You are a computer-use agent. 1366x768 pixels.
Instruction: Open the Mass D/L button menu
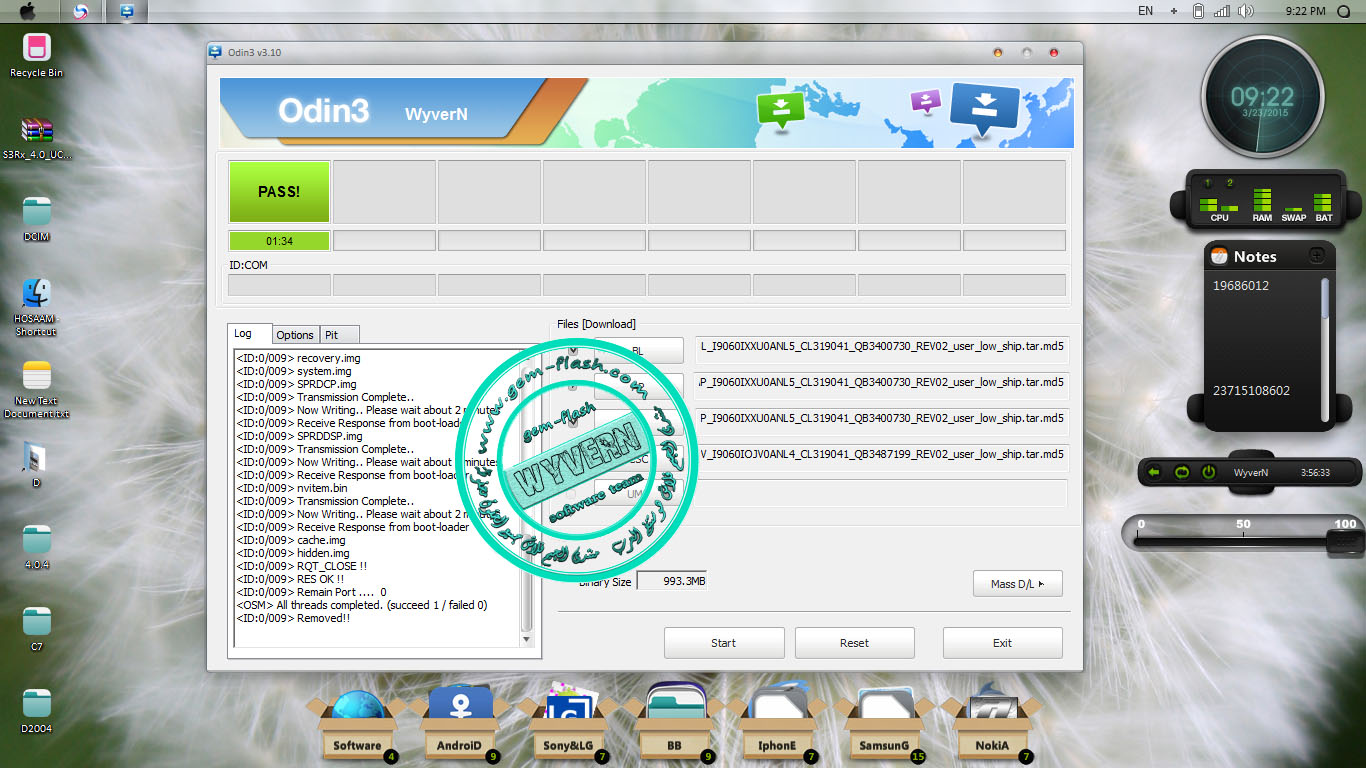coord(1018,584)
